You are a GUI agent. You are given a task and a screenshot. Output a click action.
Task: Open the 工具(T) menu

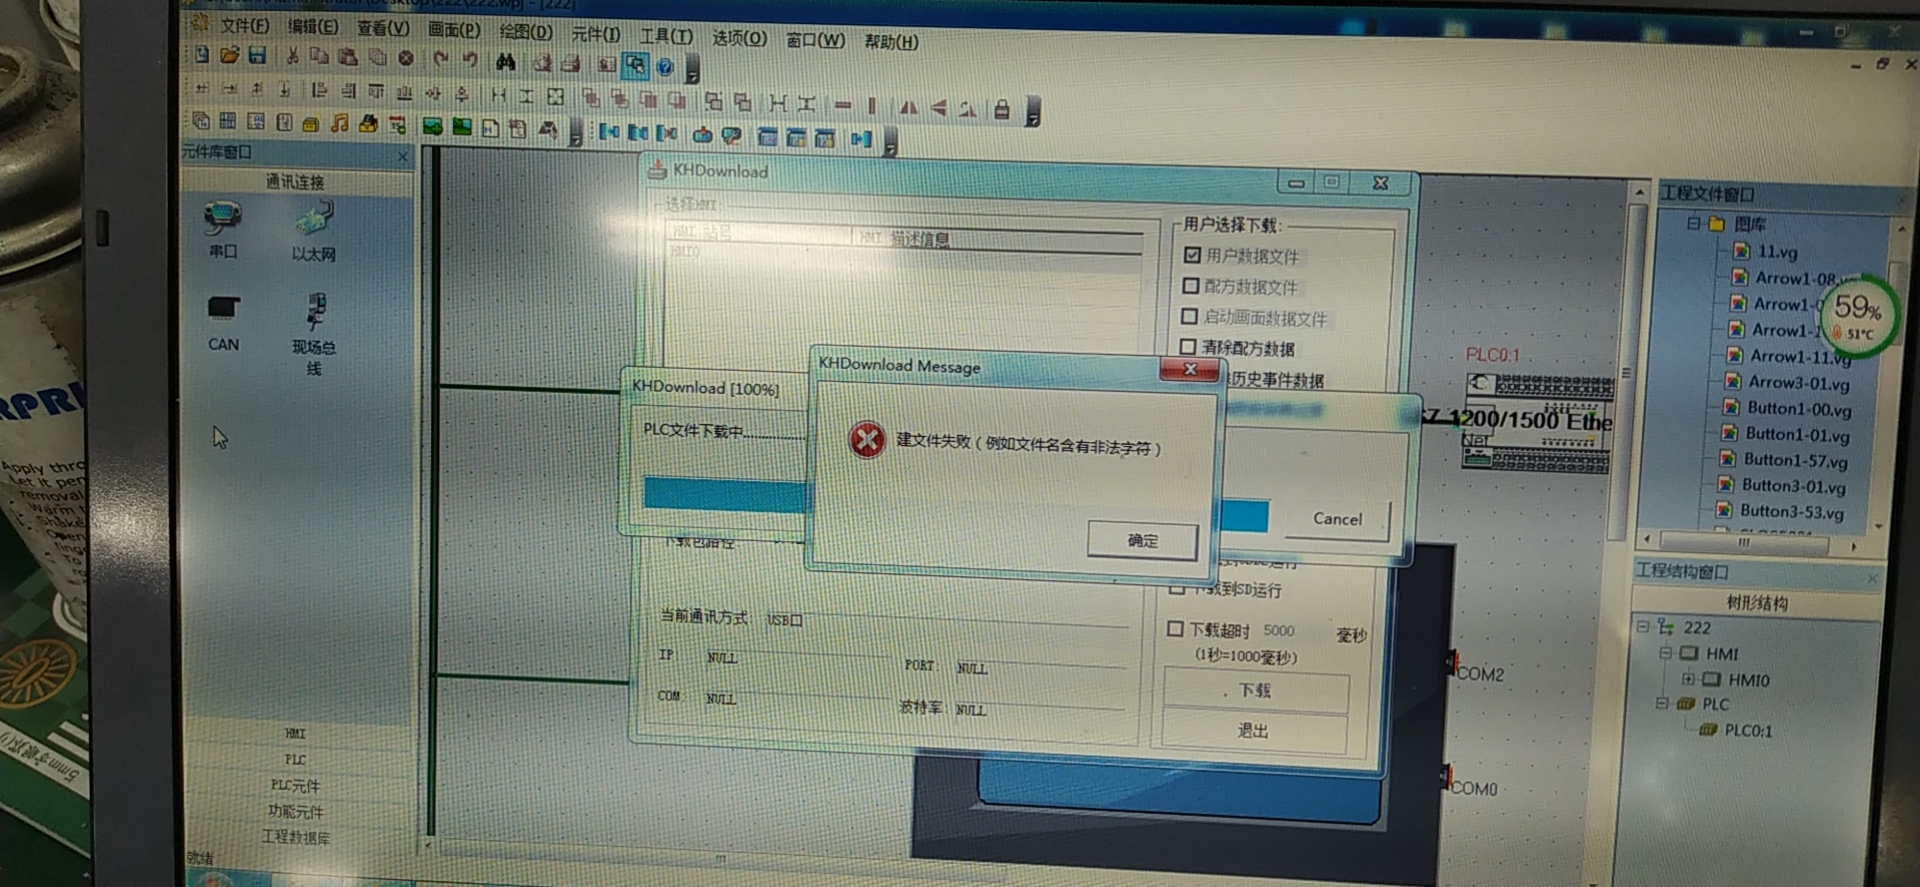(x=666, y=36)
